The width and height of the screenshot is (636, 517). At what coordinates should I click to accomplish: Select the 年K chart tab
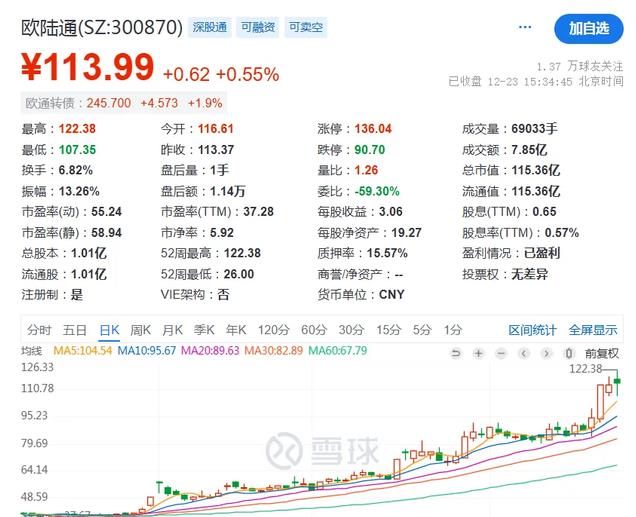[x=236, y=330]
